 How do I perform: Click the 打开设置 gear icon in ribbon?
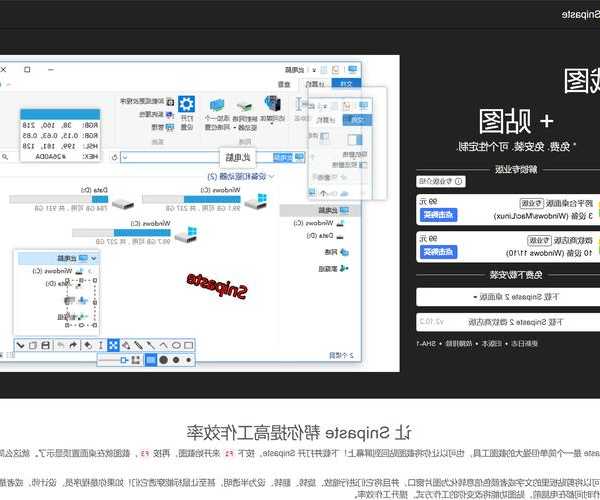(x=186, y=104)
